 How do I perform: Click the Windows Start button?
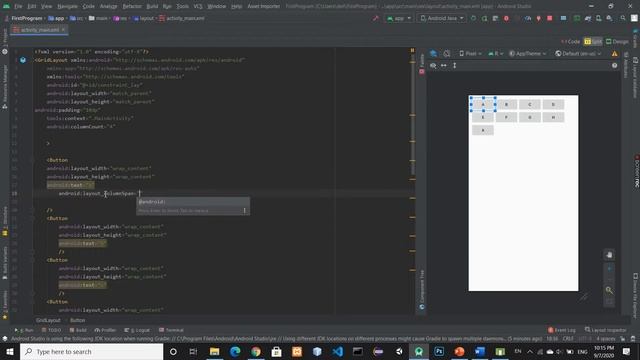pos(9,351)
